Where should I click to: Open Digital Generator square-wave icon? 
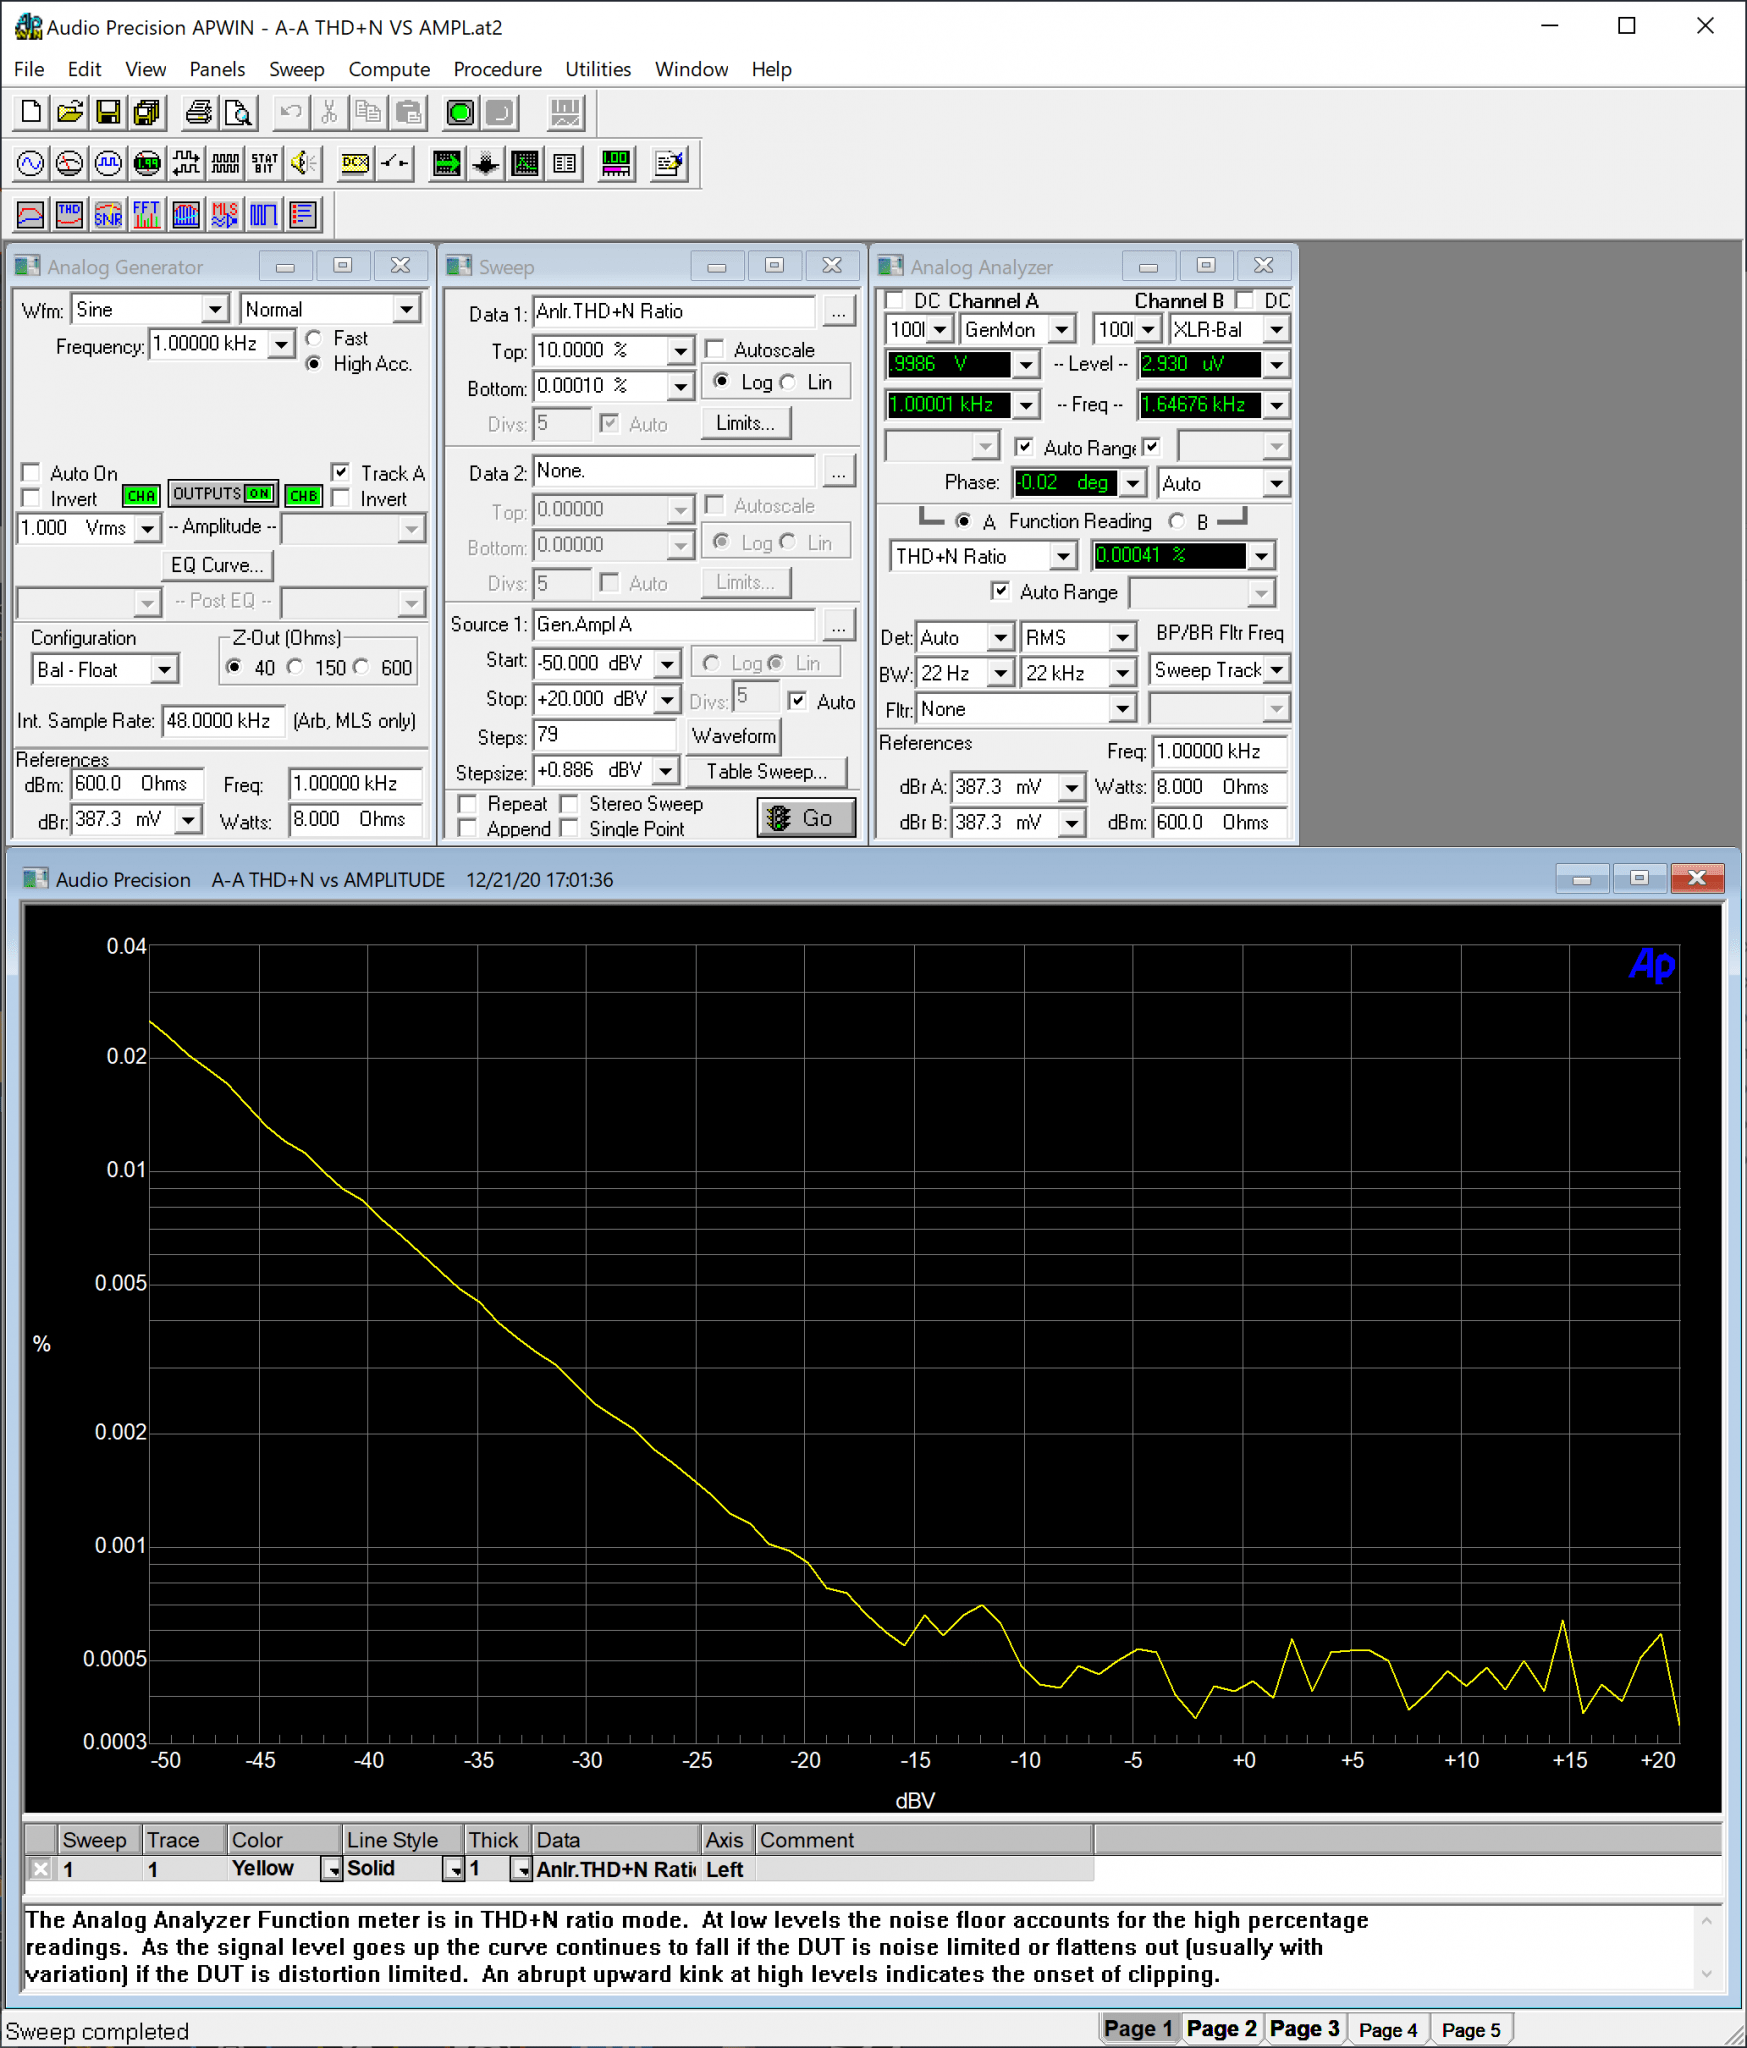click(x=108, y=163)
